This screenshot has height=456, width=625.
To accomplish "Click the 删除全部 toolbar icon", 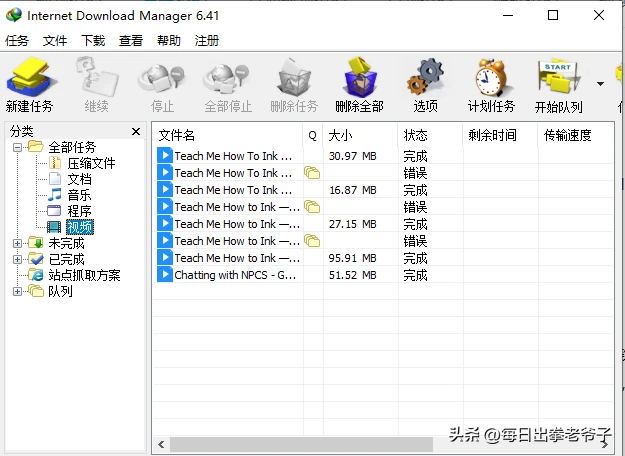I will [360, 77].
